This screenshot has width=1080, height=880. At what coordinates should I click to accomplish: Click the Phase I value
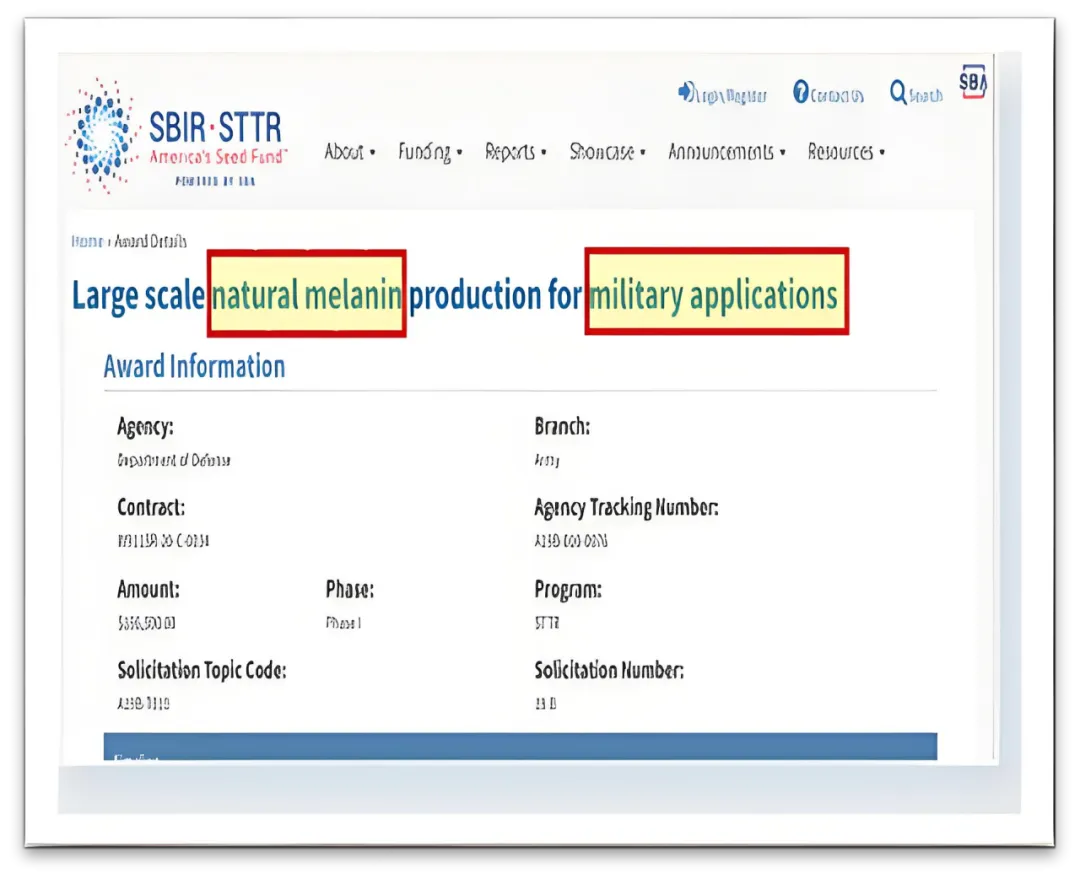pyautogui.click(x=344, y=623)
